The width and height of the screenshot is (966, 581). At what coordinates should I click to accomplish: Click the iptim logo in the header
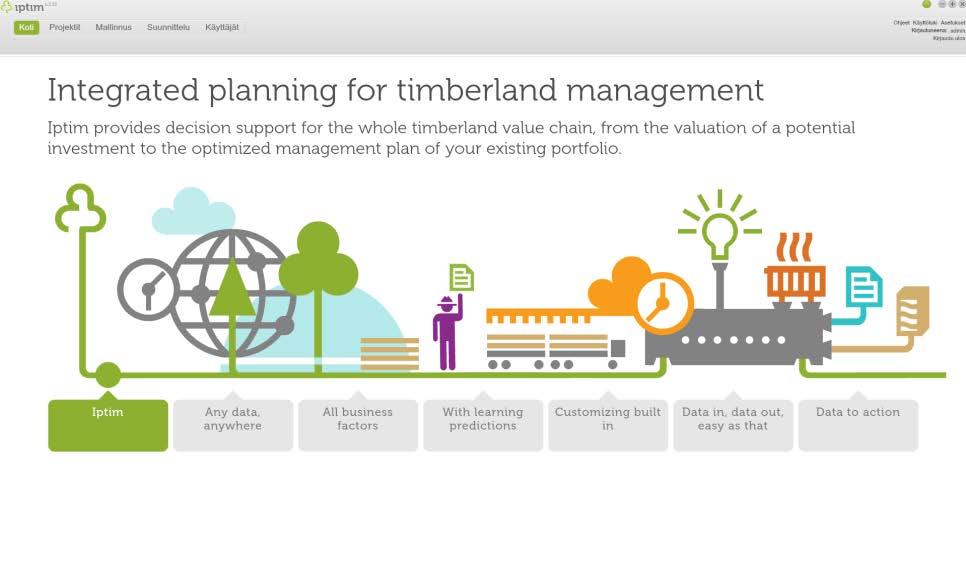pyautogui.click(x=23, y=7)
